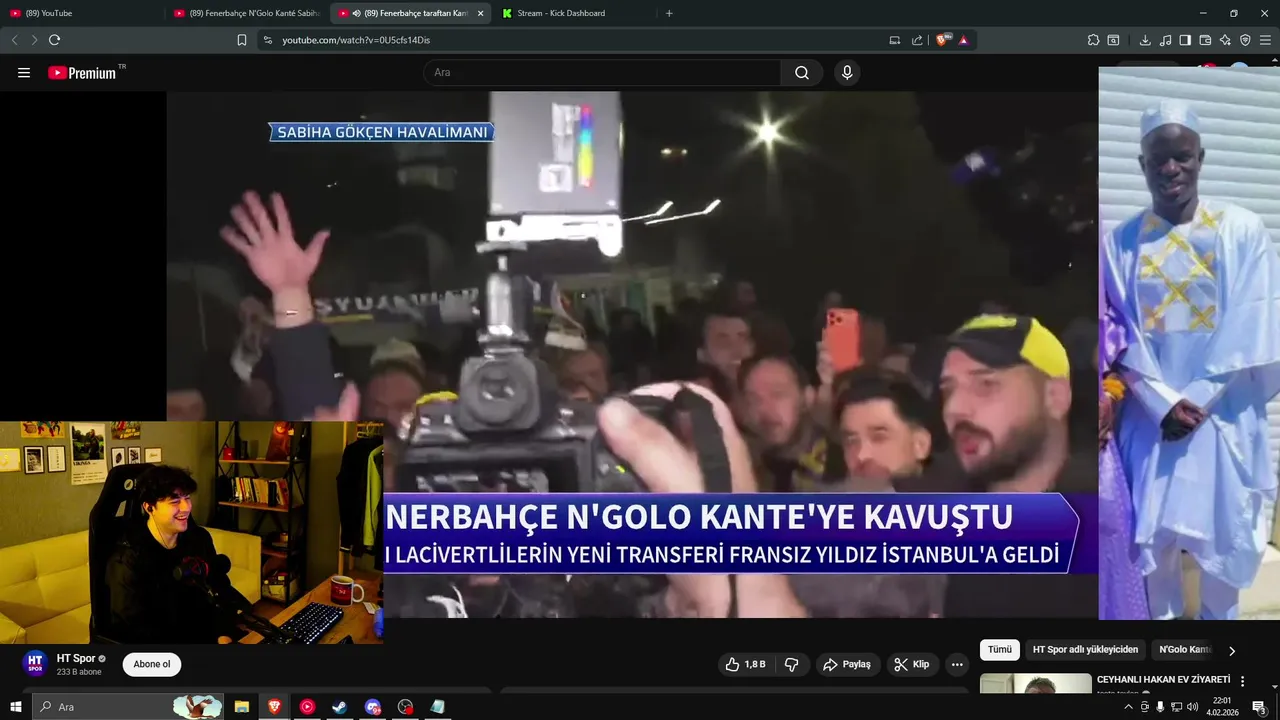Screen dimensions: 1280x720
Task: Close the active 'Fenerbahçe taraftarı' tab
Action: pos(480,13)
